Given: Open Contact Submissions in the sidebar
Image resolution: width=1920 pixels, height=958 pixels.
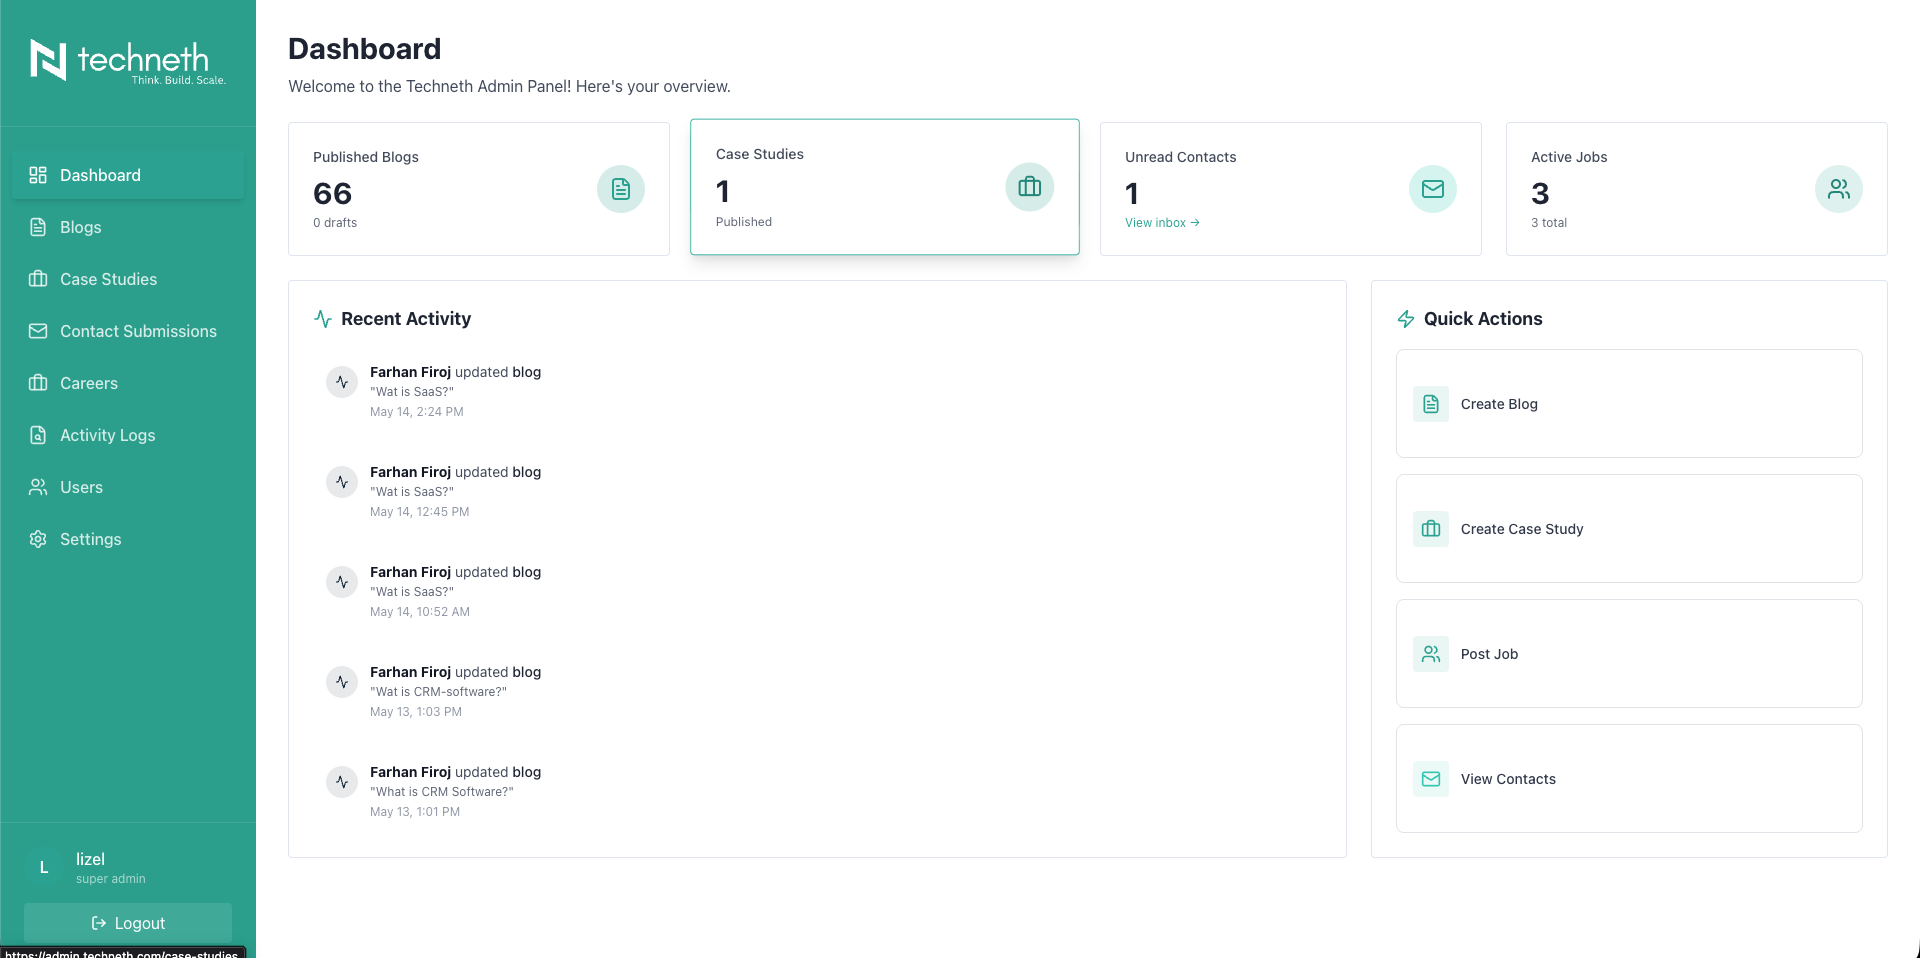Looking at the screenshot, I should coord(128,331).
